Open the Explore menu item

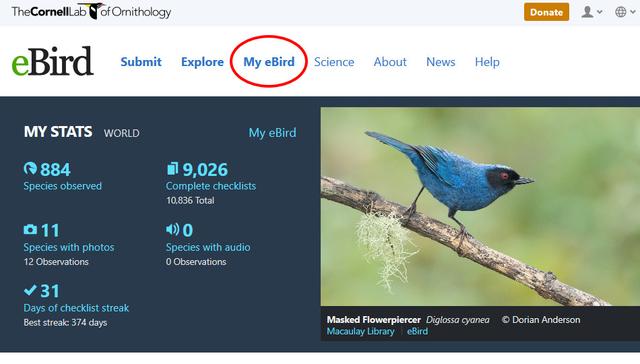[202, 62]
